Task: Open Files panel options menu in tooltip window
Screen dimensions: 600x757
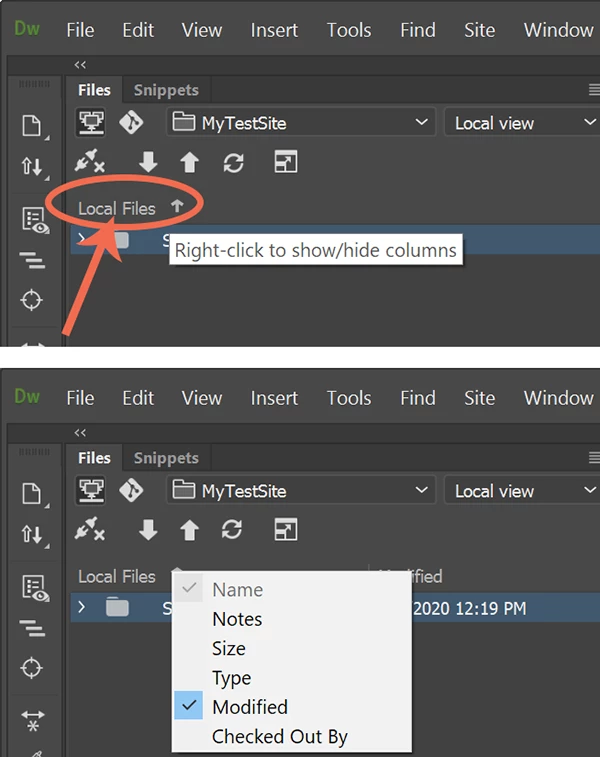Action: pyautogui.click(x=594, y=89)
